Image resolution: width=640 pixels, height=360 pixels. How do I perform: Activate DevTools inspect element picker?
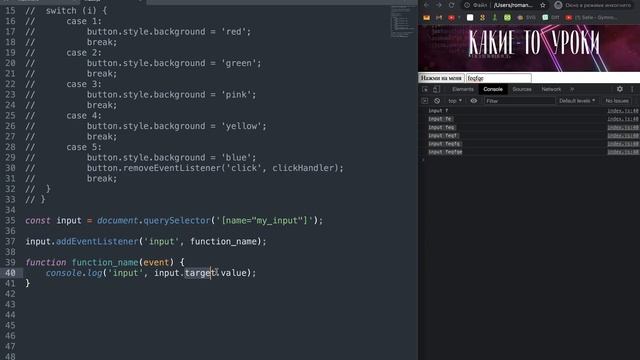click(x=425, y=89)
